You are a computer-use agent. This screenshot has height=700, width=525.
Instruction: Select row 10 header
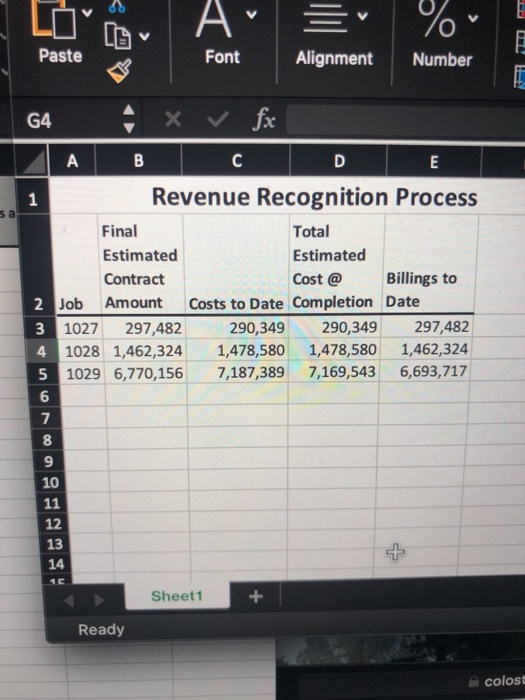(x=50, y=483)
